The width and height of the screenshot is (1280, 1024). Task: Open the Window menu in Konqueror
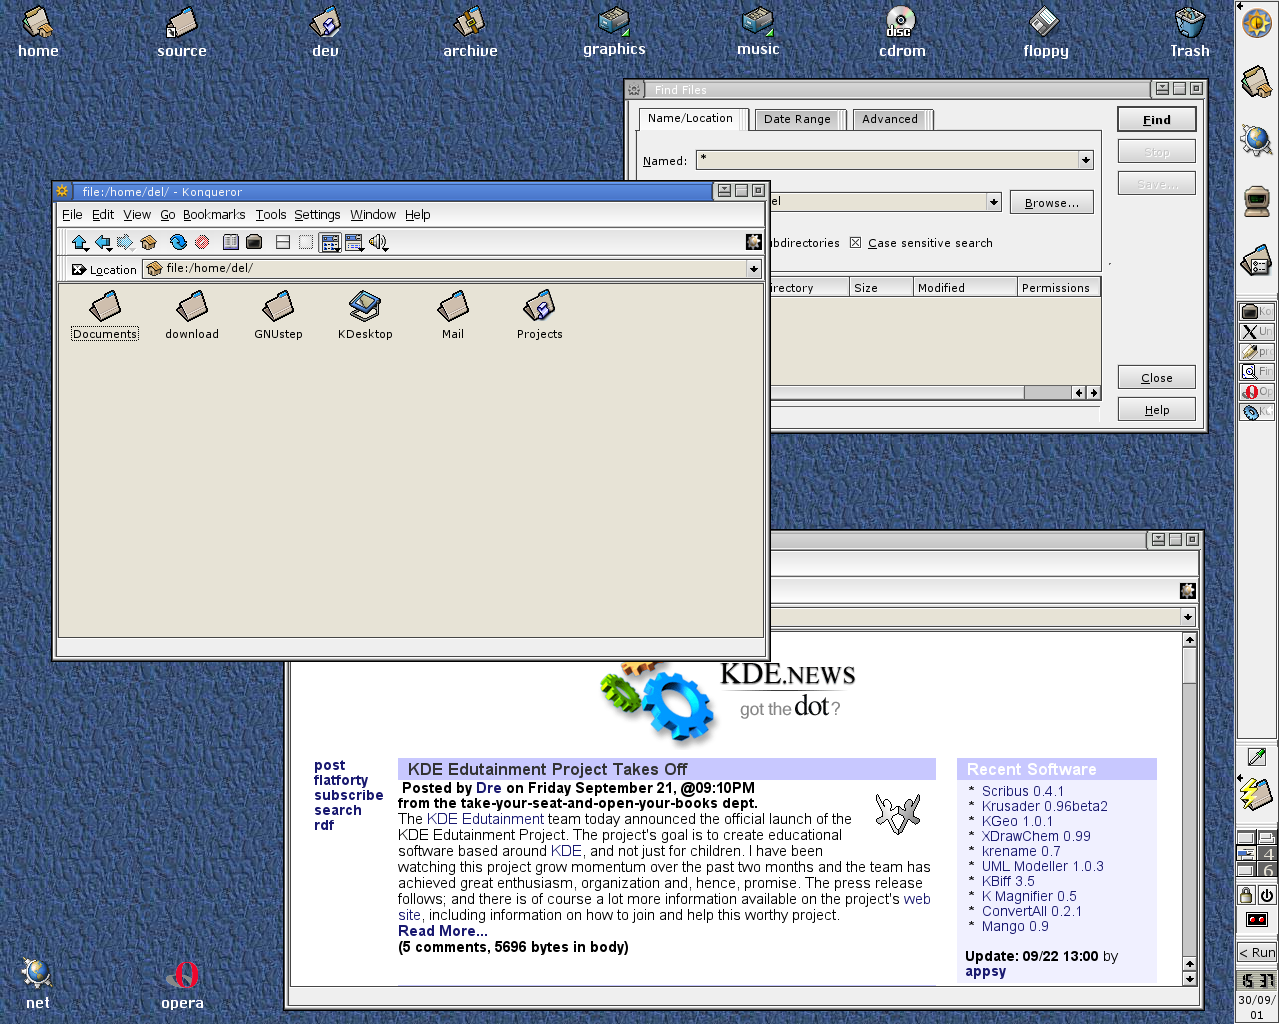coord(373,215)
